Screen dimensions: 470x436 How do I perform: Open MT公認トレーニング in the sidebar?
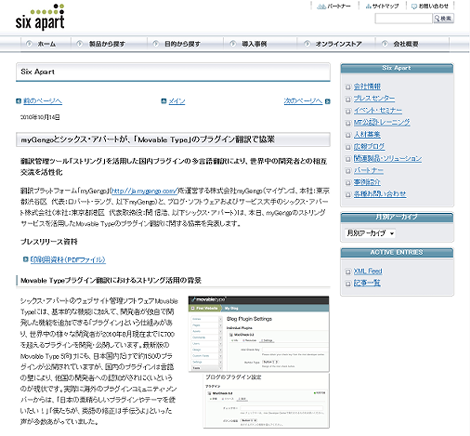click(382, 122)
